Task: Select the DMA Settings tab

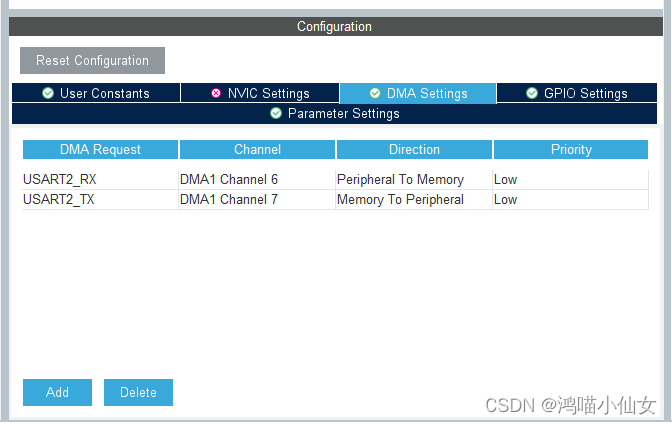Action: pyautogui.click(x=418, y=93)
